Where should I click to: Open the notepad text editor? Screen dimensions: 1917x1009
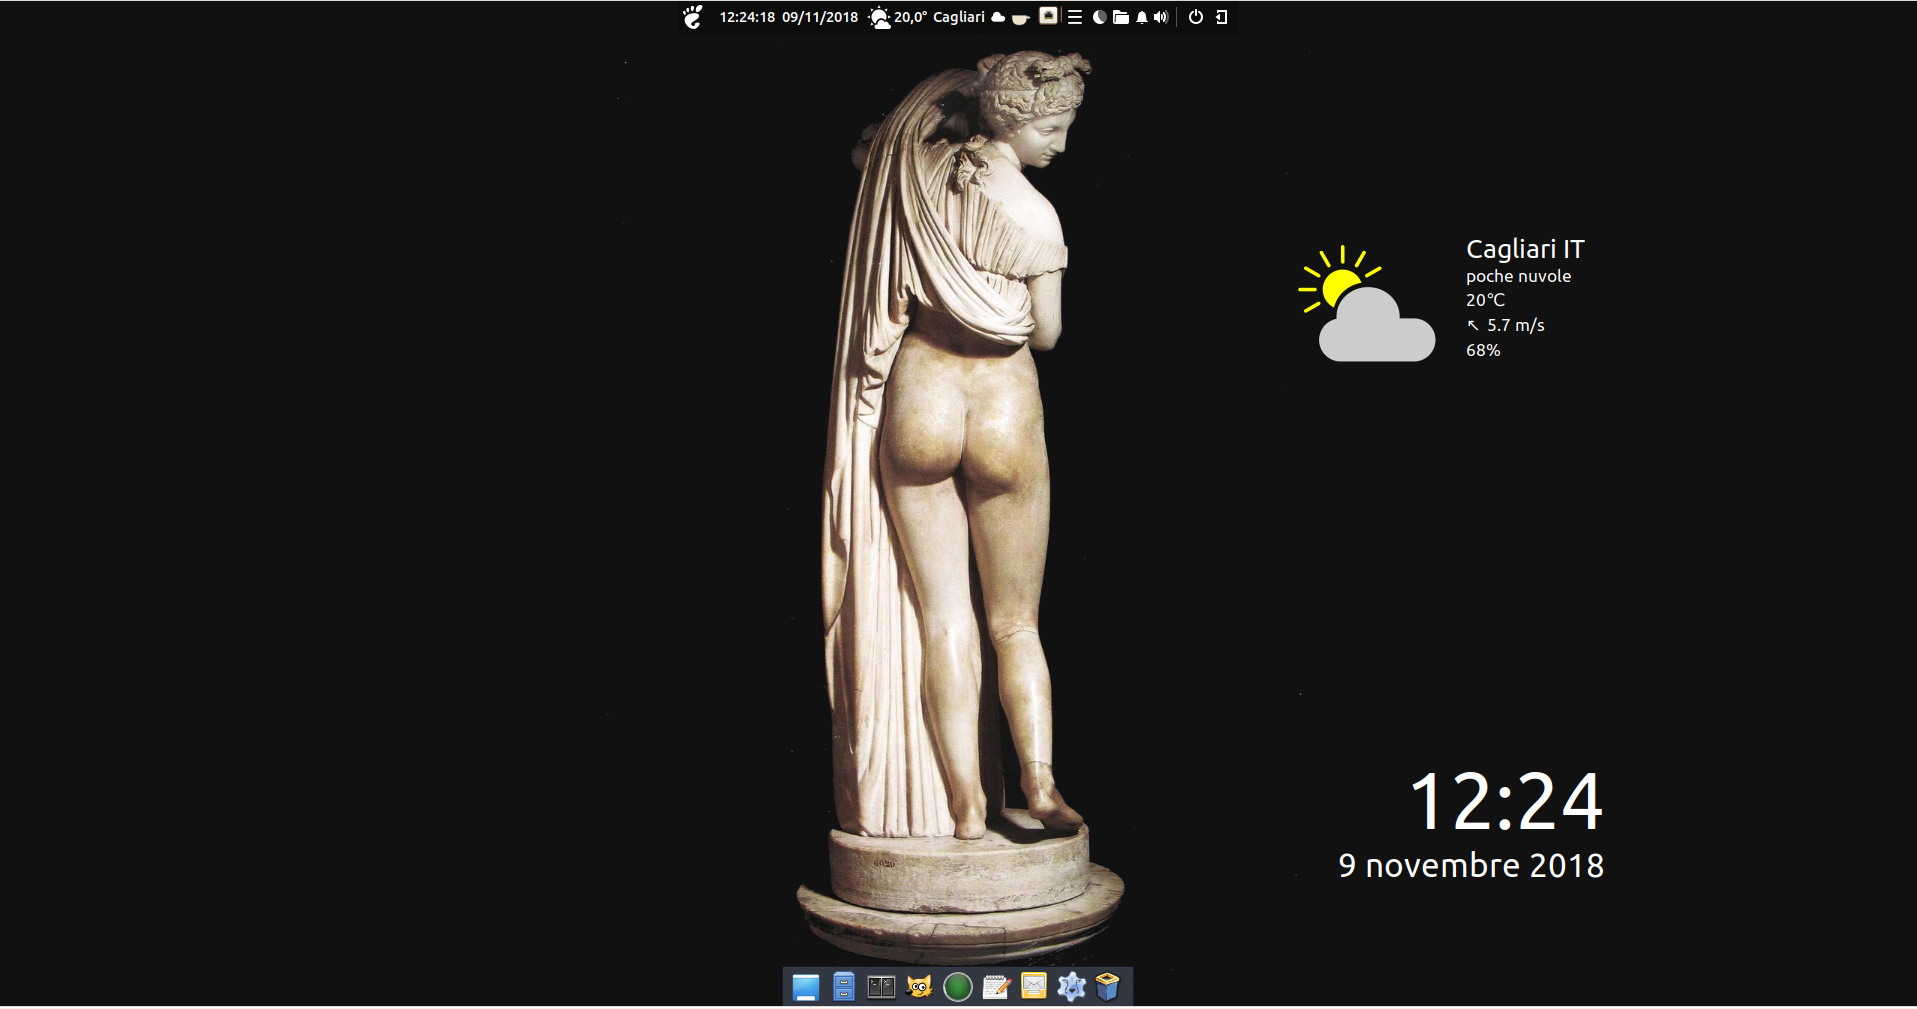pyautogui.click(x=996, y=988)
